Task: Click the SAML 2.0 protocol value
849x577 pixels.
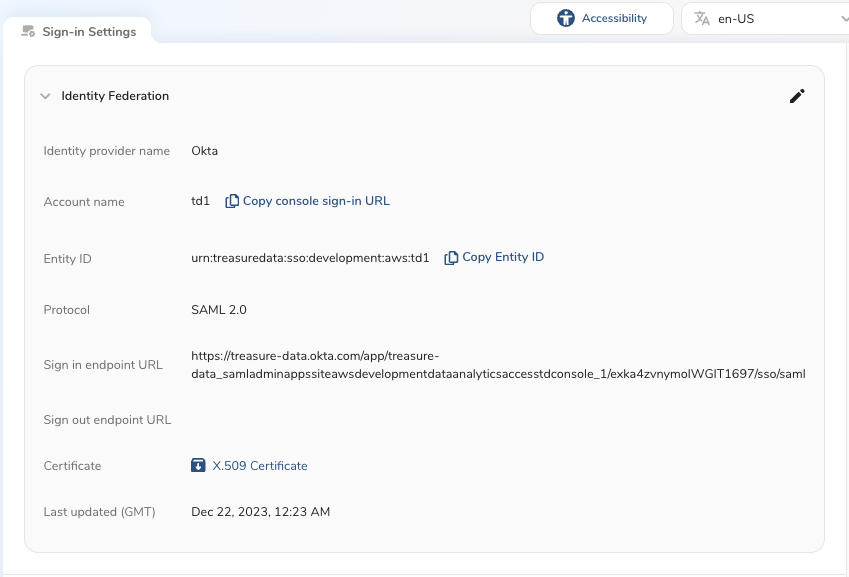Action: click(218, 310)
